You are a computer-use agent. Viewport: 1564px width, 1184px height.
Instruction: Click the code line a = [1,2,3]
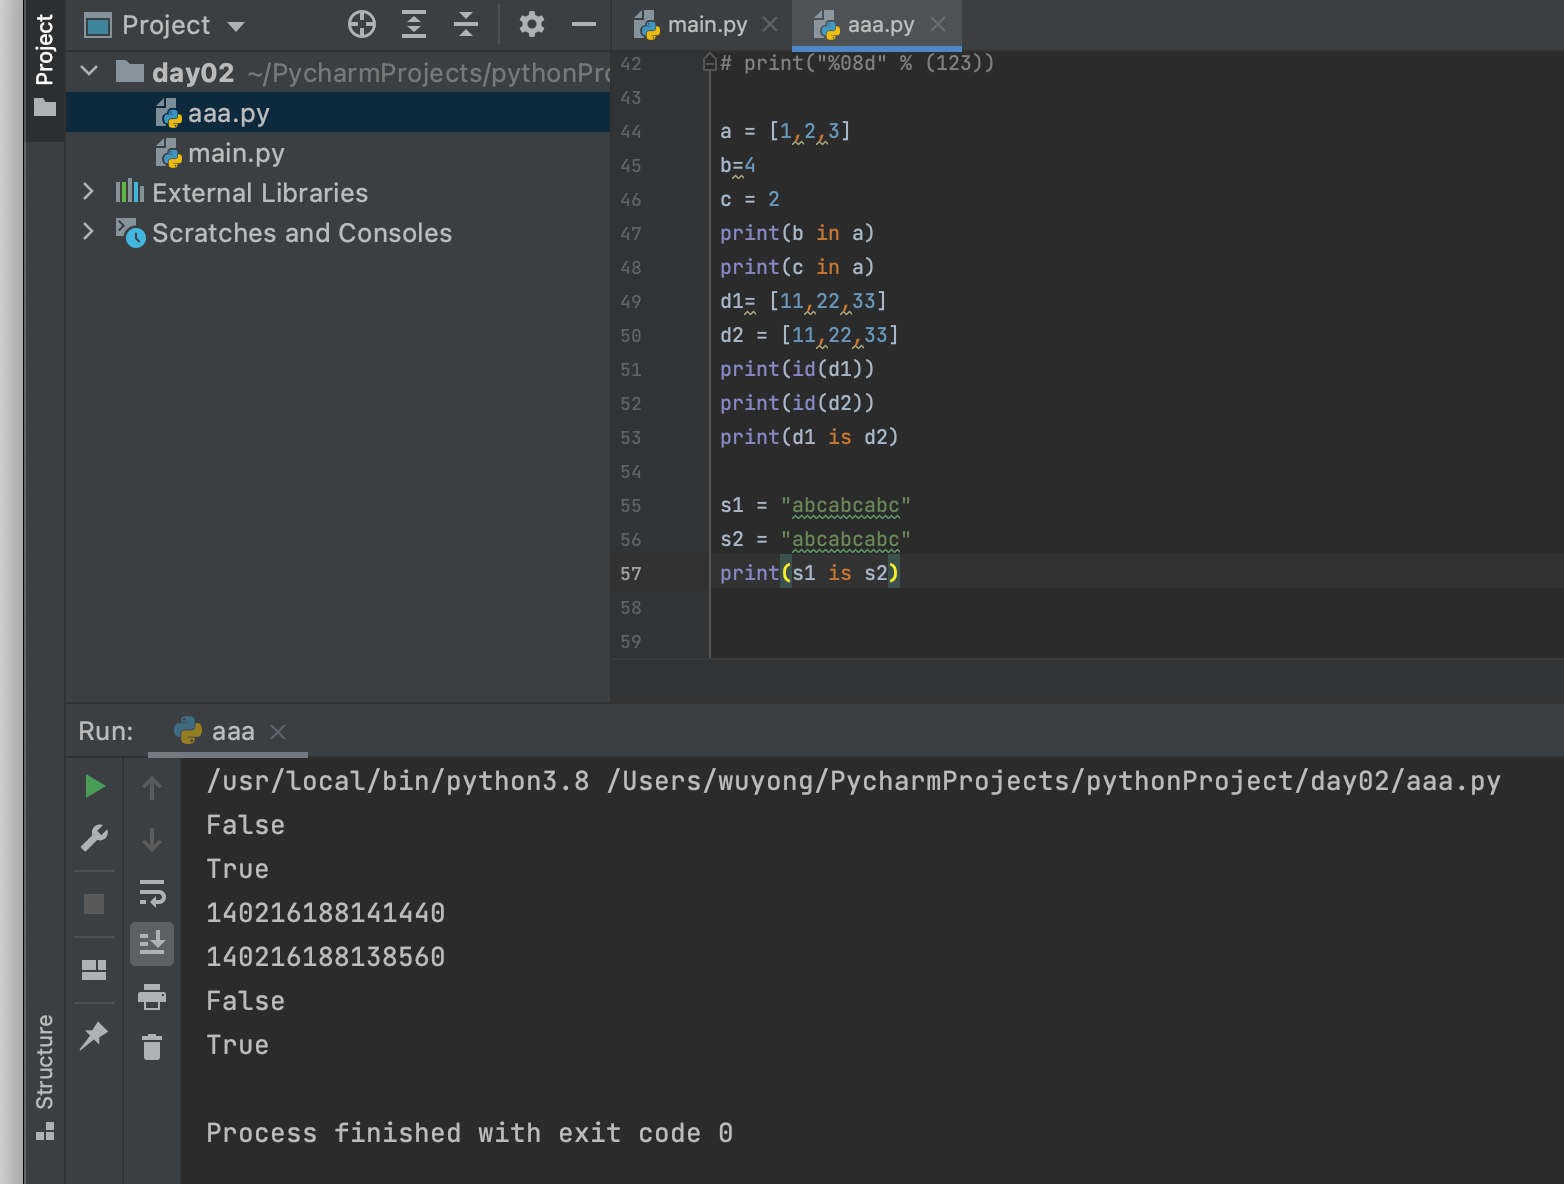coord(785,131)
